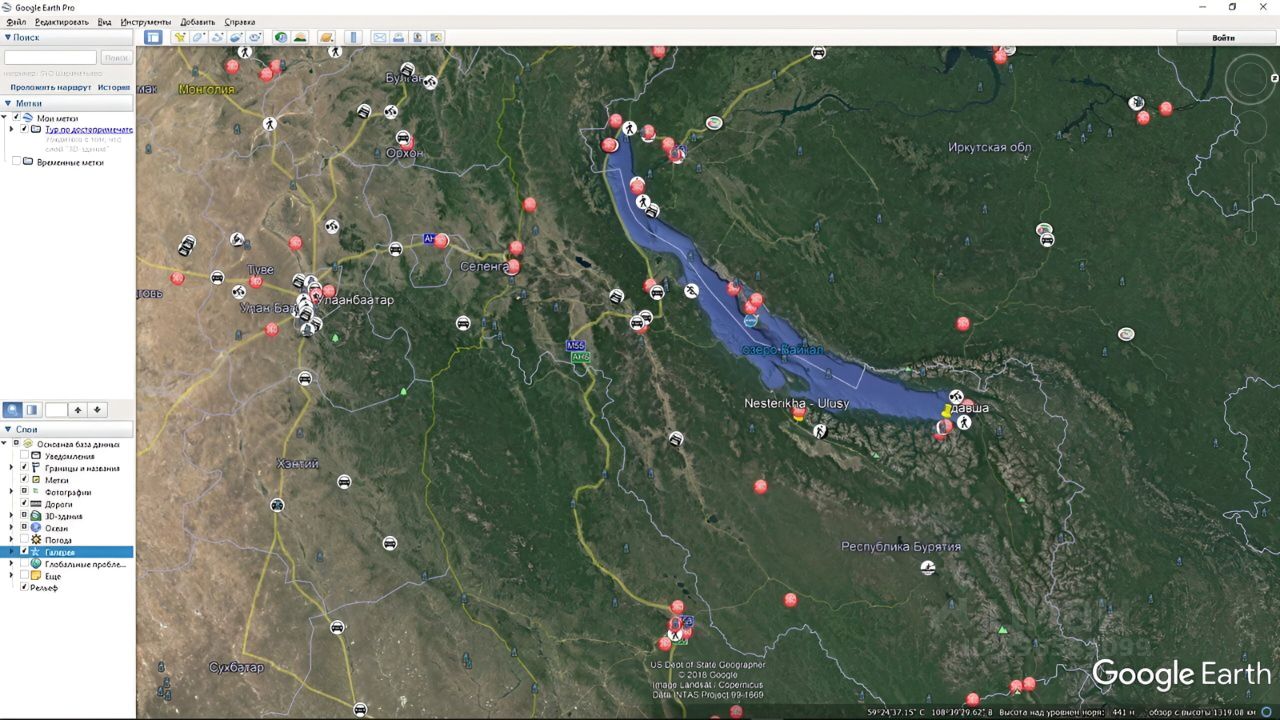Enable the Временные метки checkbox
1280x720 pixels.
[16, 162]
